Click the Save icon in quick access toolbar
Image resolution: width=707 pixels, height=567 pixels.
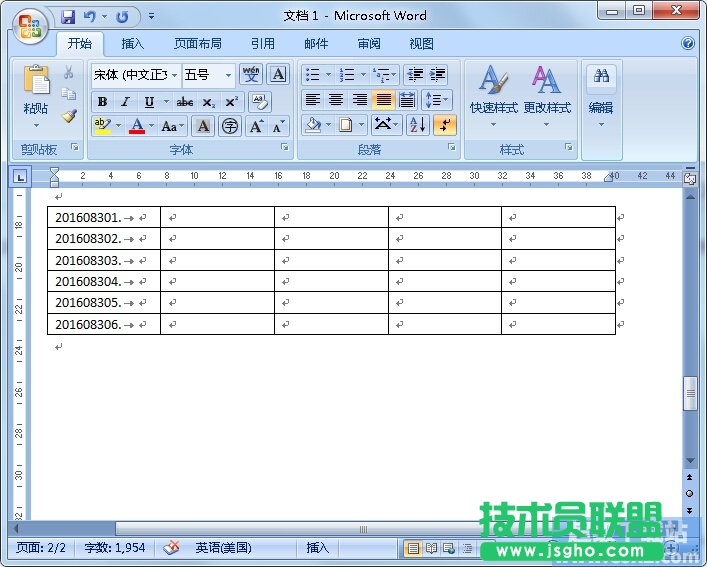[x=68, y=16]
